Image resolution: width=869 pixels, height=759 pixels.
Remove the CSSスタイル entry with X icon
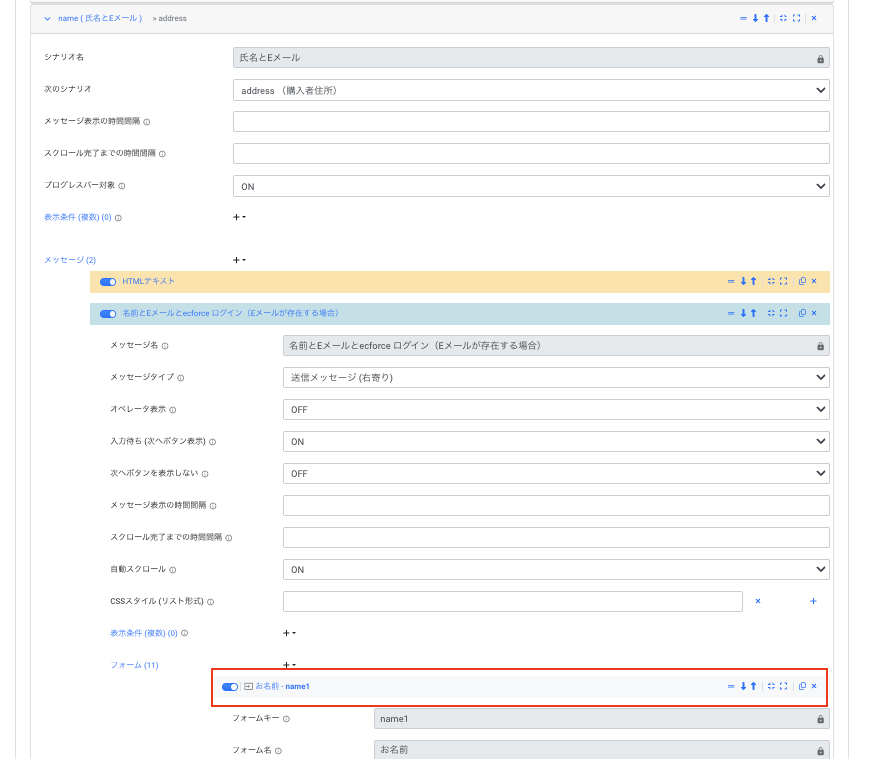pos(758,601)
